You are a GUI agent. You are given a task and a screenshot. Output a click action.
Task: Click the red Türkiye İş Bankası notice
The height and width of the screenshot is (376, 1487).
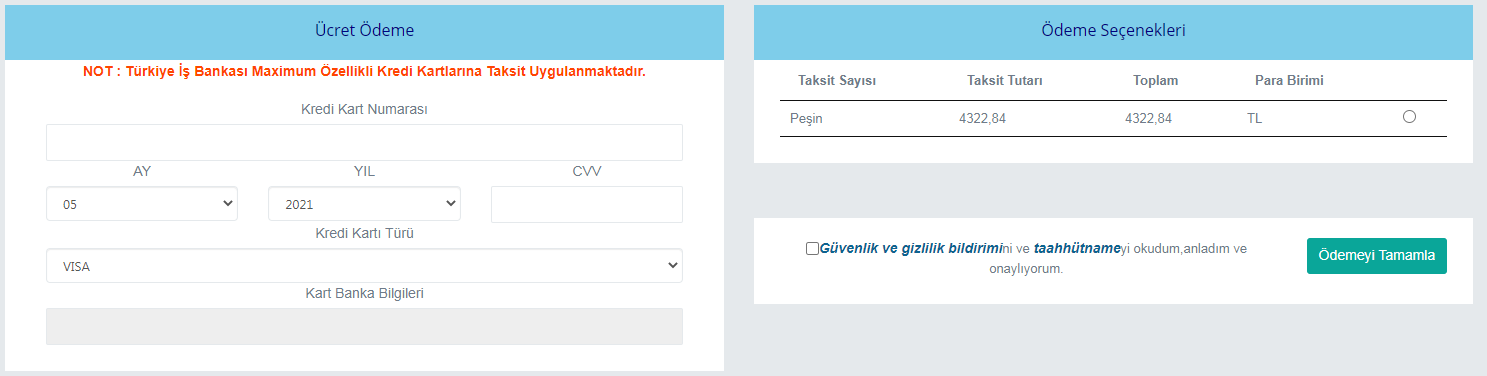coord(364,72)
